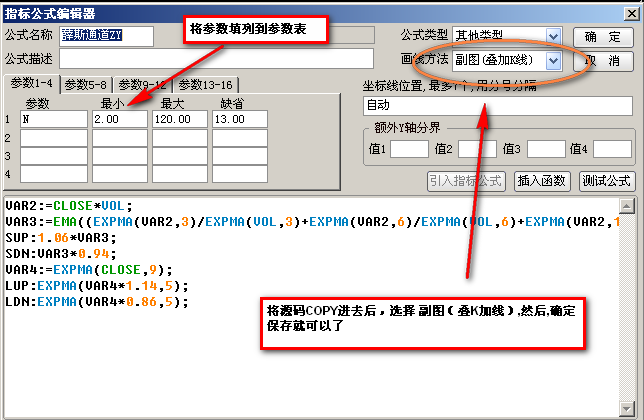The width and height of the screenshot is (644, 420).
Task: Click the 缺省 field with 13.00
Action: [240, 119]
